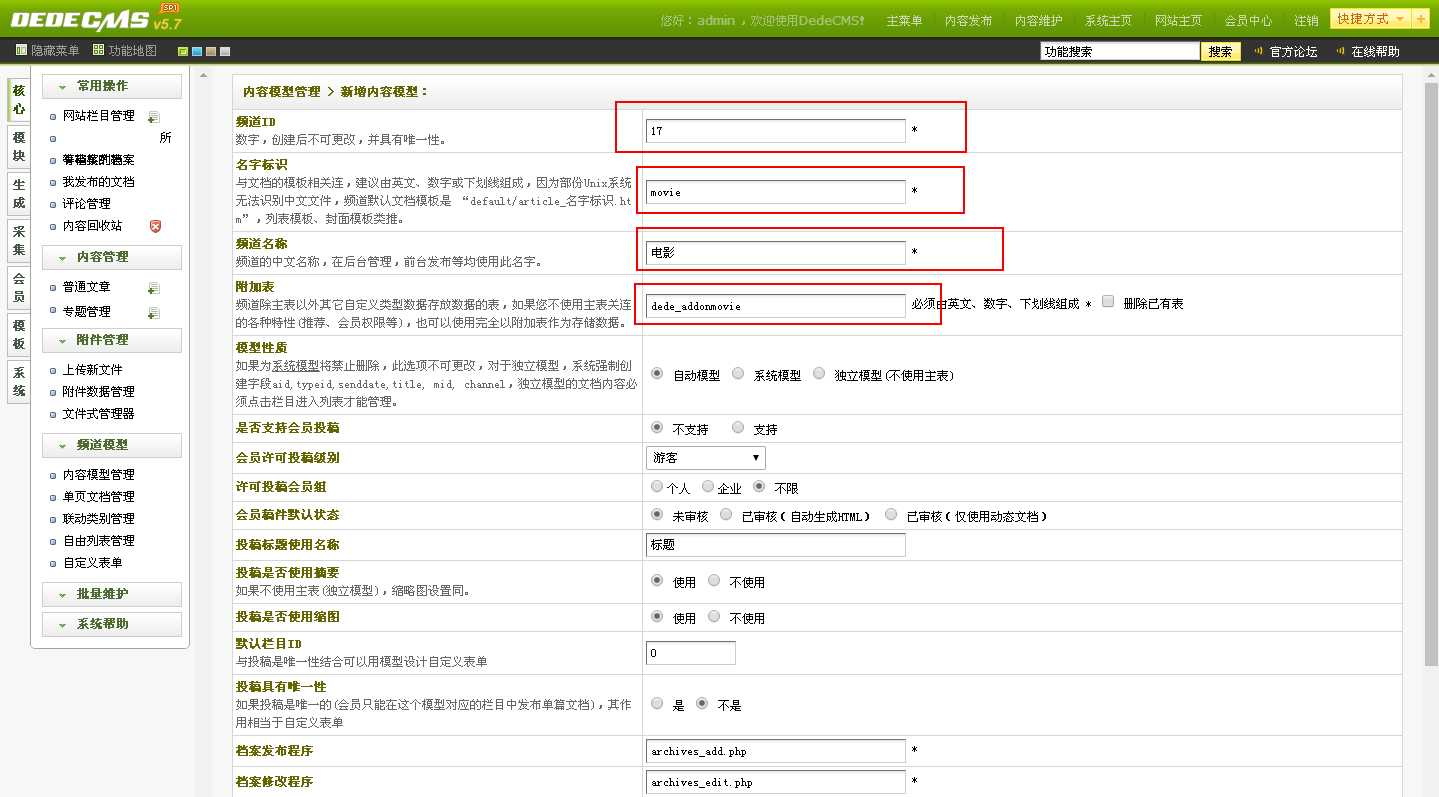Open 单页文档管理 in the sidebar
1439x797 pixels.
tap(98, 497)
